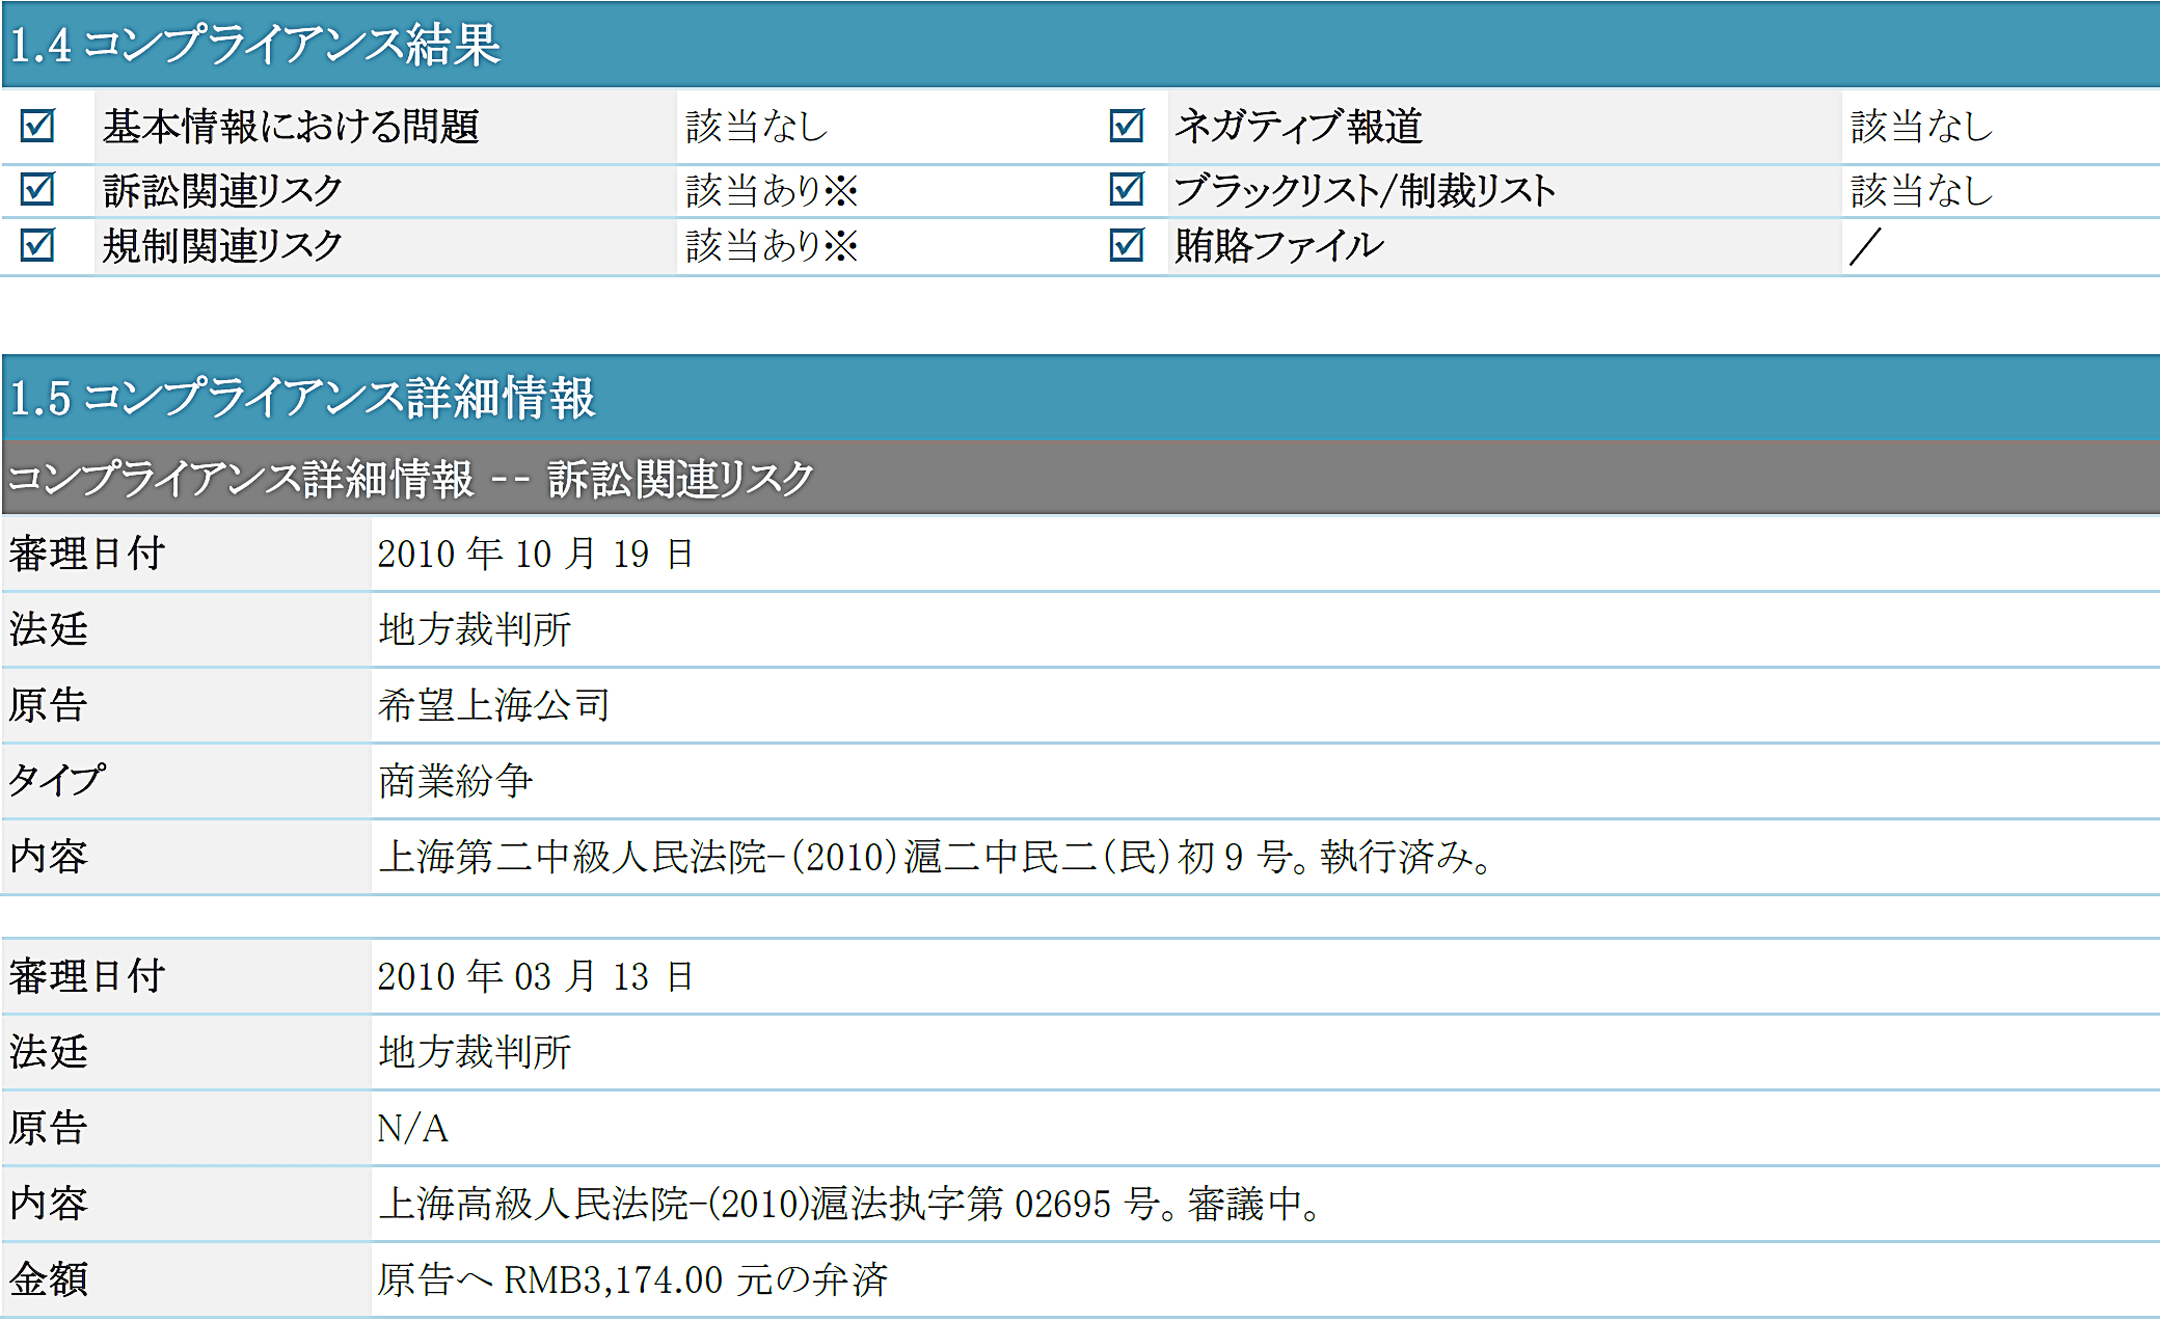The width and height of the screenshot is (2160, 1321).
Task: Click the 金額 label
Action: tap(48, 1280)
